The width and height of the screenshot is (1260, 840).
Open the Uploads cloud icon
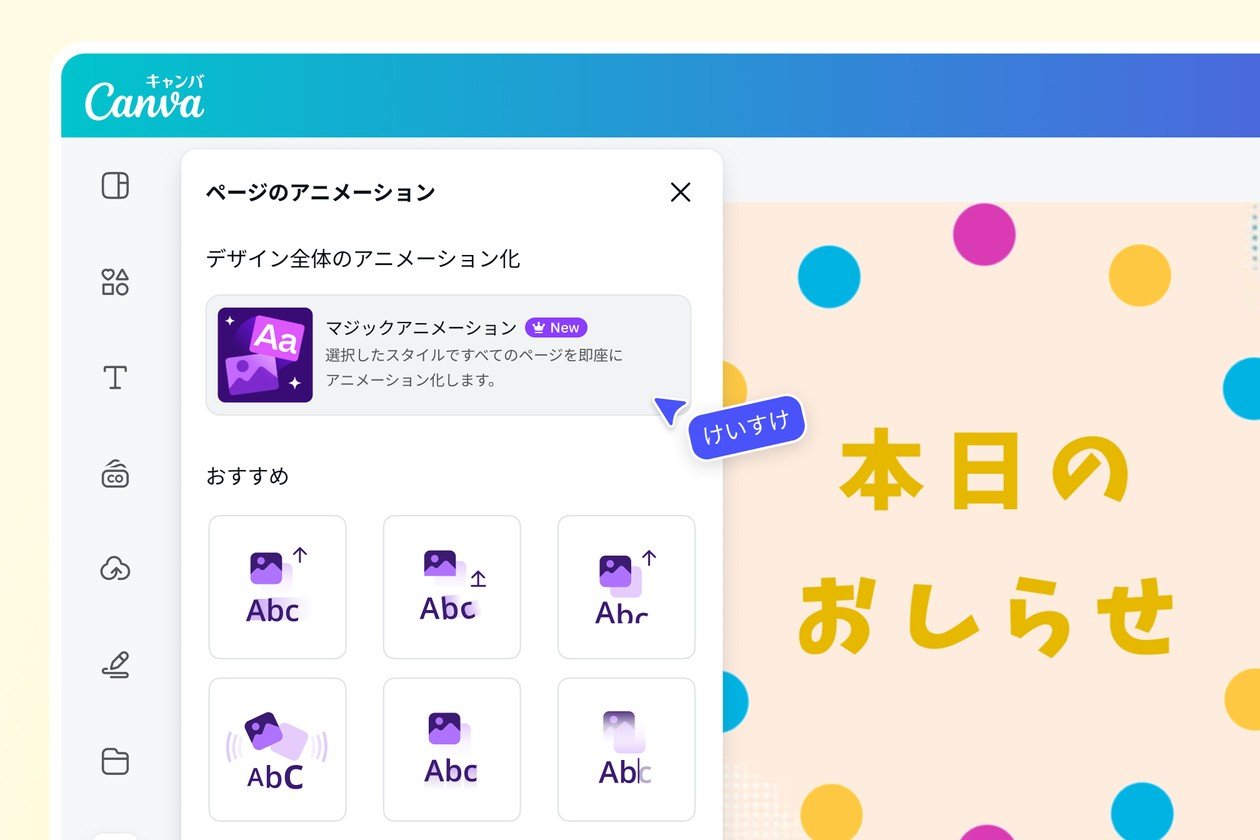[x=115, y=569]
